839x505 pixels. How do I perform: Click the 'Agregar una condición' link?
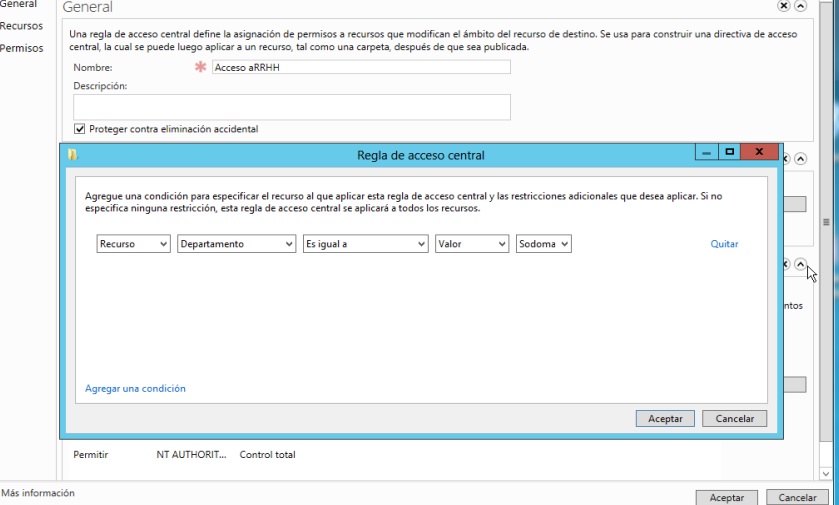[x=135, y=388]
